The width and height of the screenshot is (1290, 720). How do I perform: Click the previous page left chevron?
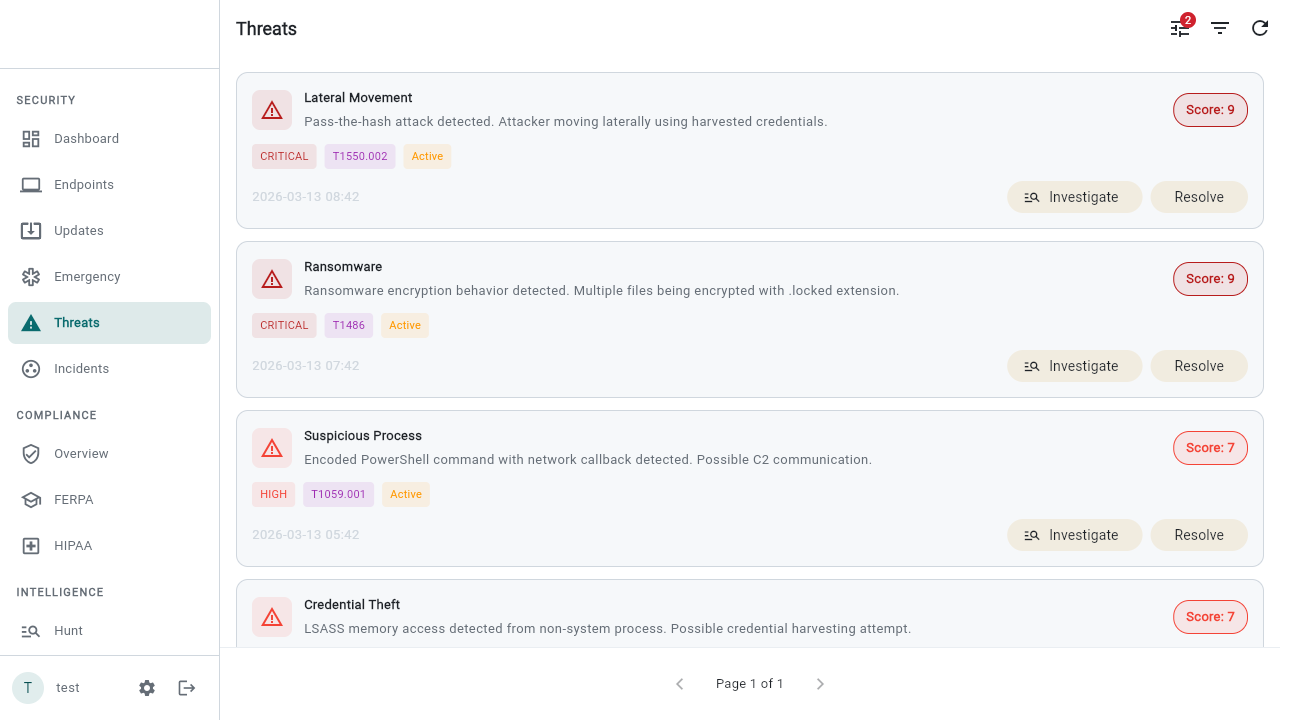(x=680, y=684)
